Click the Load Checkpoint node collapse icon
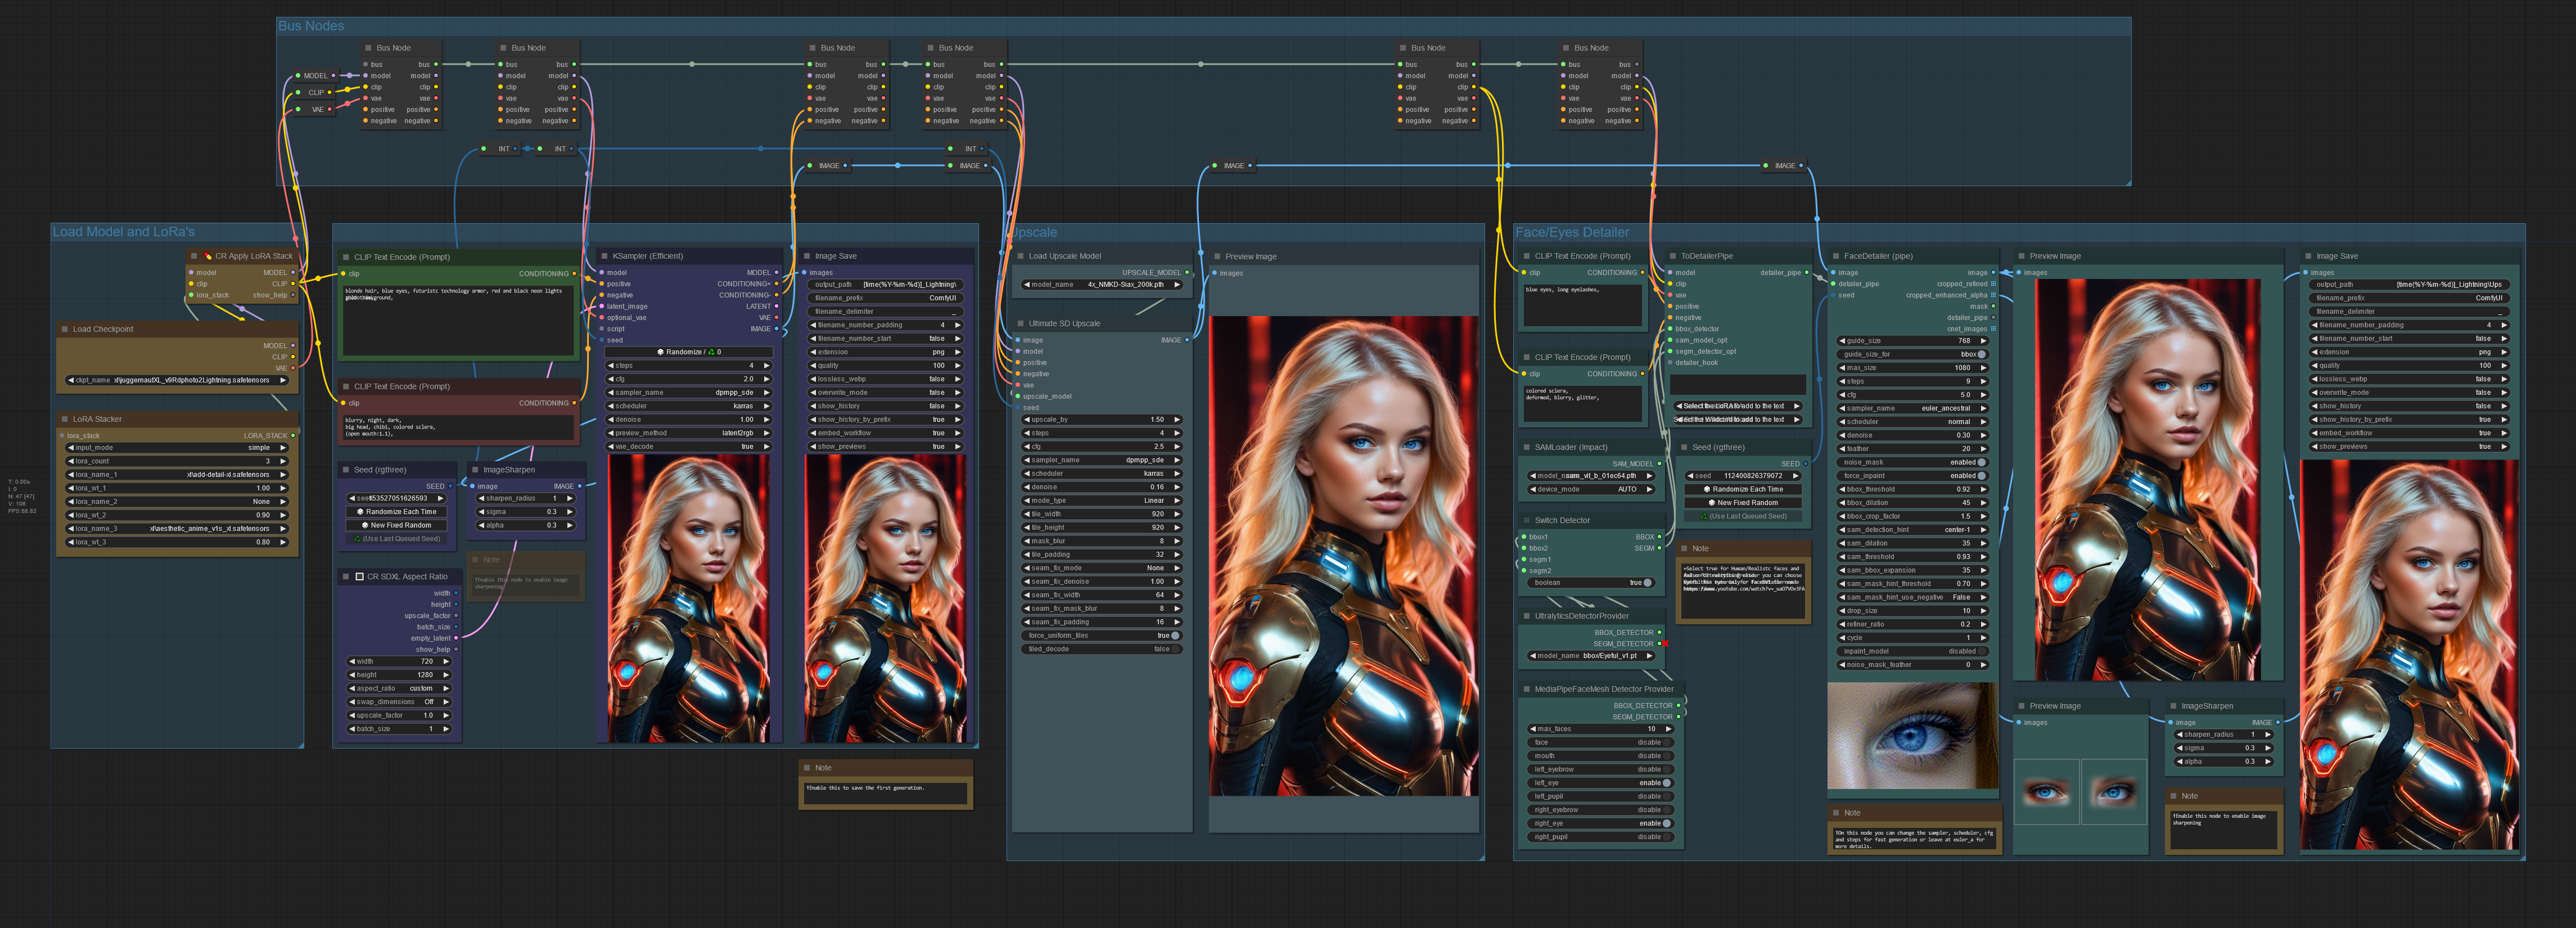The width and height of the screenshot is (2576, 928). pos(64,329)
